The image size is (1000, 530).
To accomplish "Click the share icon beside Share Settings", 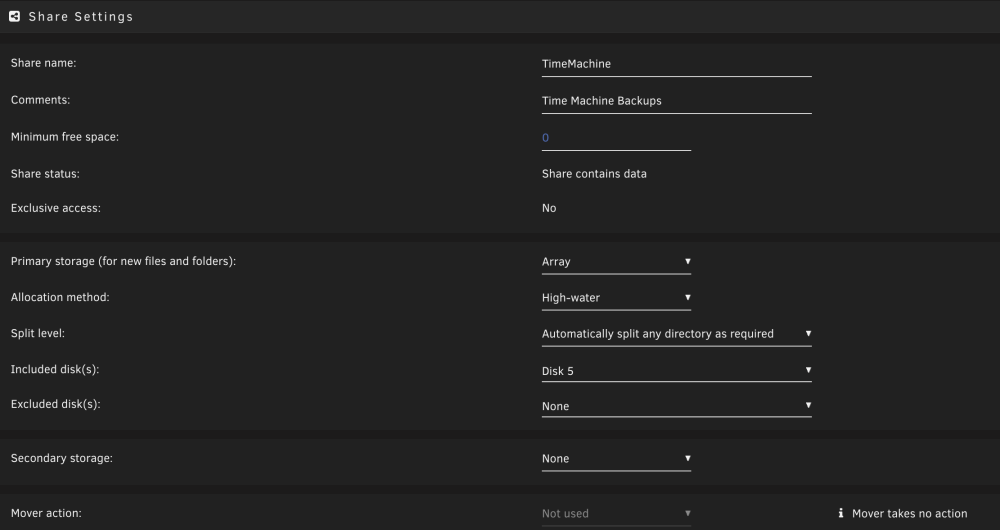I will [14, 17].
